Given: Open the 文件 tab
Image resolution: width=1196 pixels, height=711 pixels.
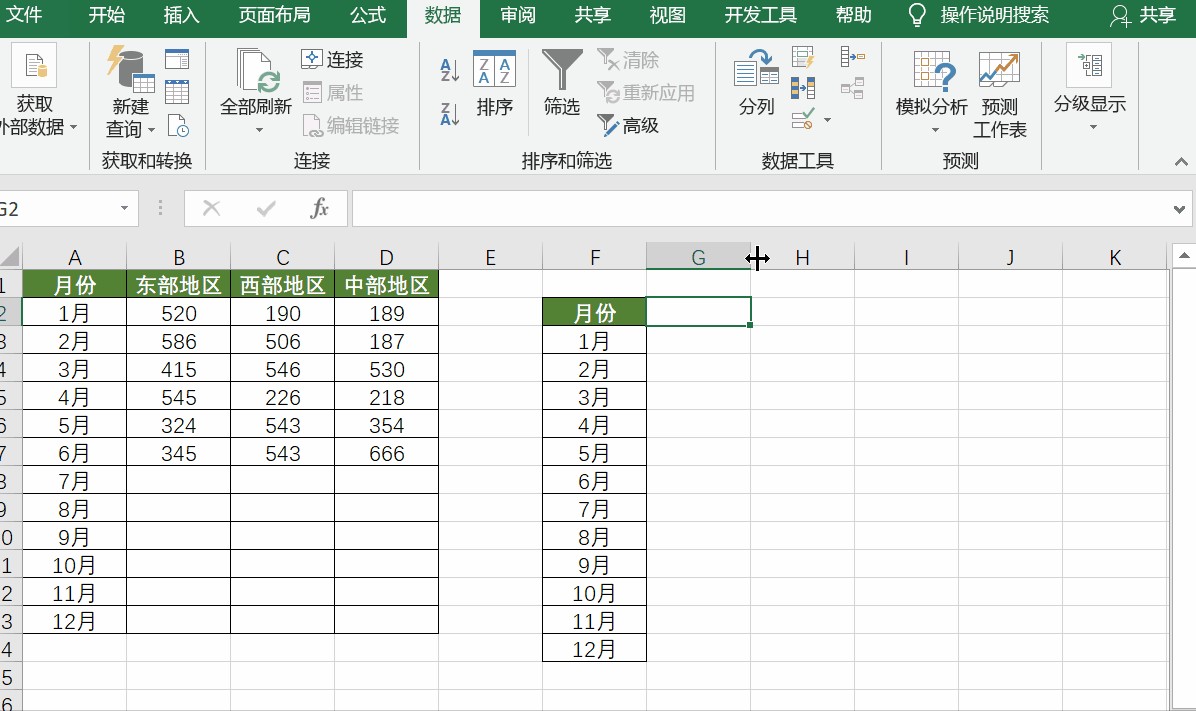Looking at the screenshot, I should 24,15.
